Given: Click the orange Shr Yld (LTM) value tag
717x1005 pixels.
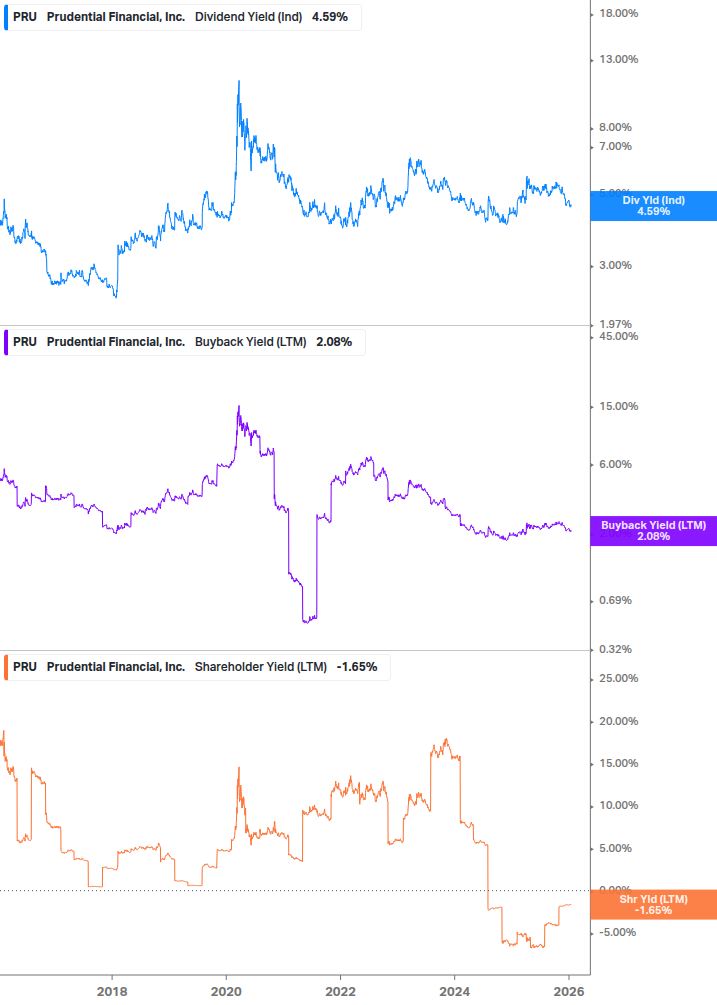Looking at the screenshot, I should [653, 905].
